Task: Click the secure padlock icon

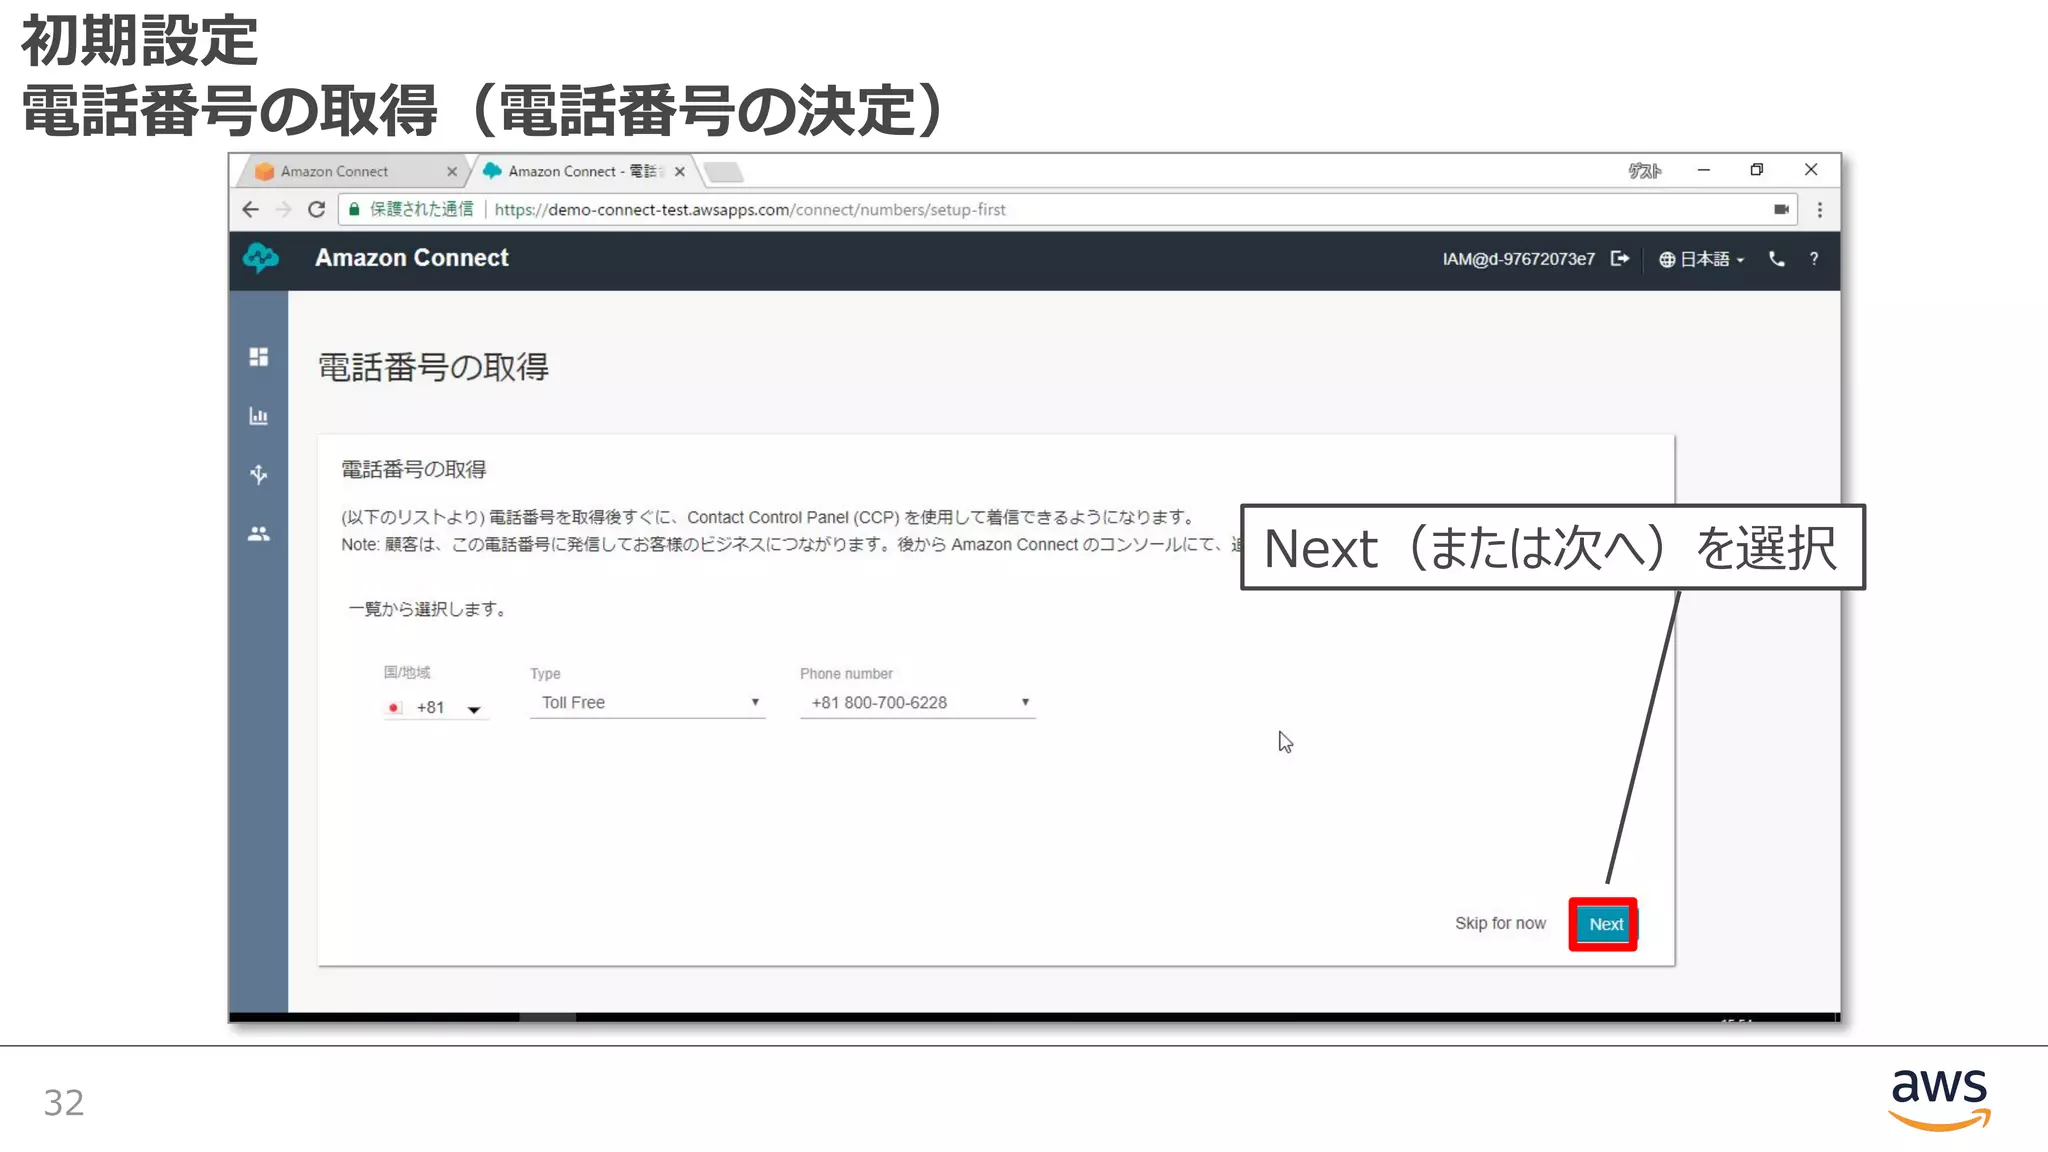Action: pyautogui.click(x=354, y=210)
